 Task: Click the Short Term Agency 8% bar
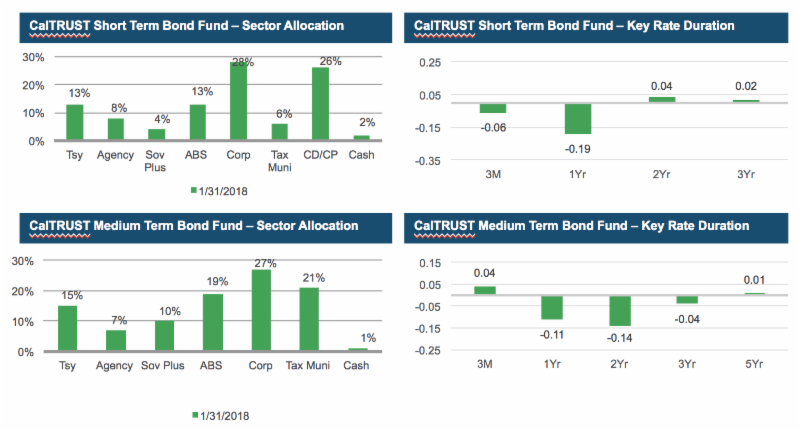pyautogui.click(x=116, y=129)
